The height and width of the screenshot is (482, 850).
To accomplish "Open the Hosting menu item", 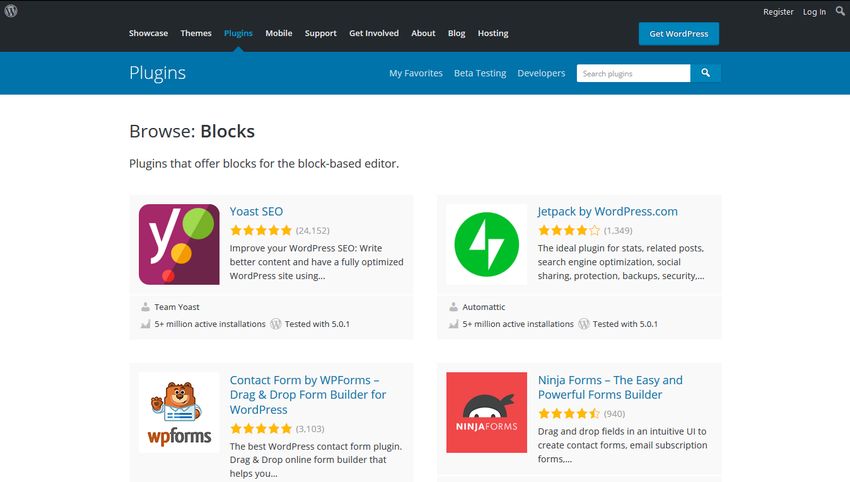I will [493, 33].
